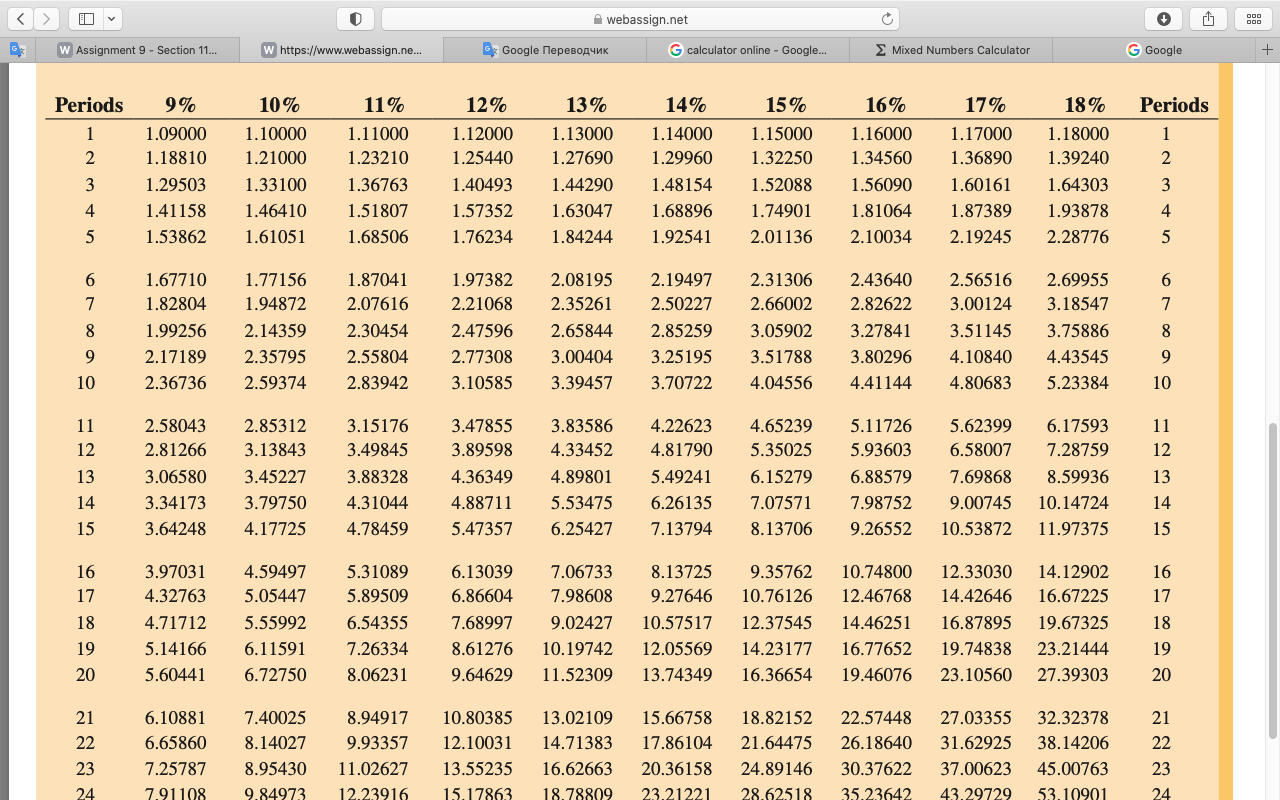The image size is (1280, 800).
Task: Click the table value 1.36763
Action: 378,185
